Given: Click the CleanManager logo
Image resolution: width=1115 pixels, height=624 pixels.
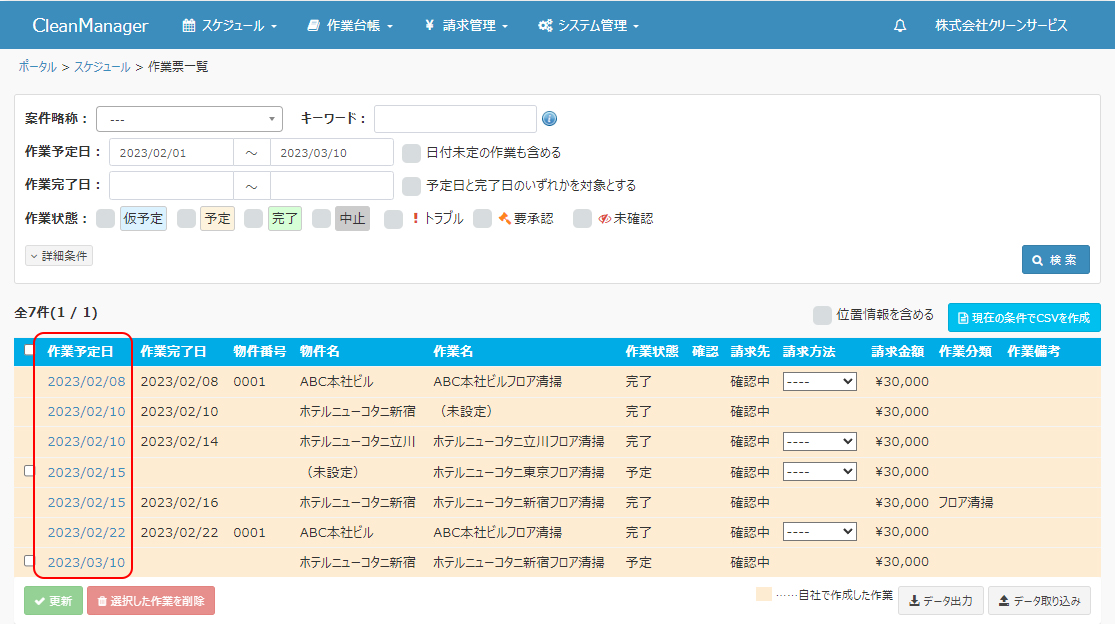Looking at the screenshot, I should 90,26.
